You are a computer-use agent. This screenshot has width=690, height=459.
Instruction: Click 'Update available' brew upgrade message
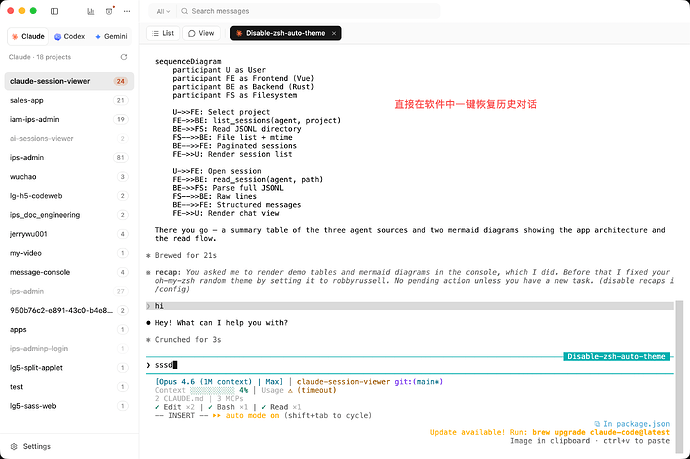point(550,432)
